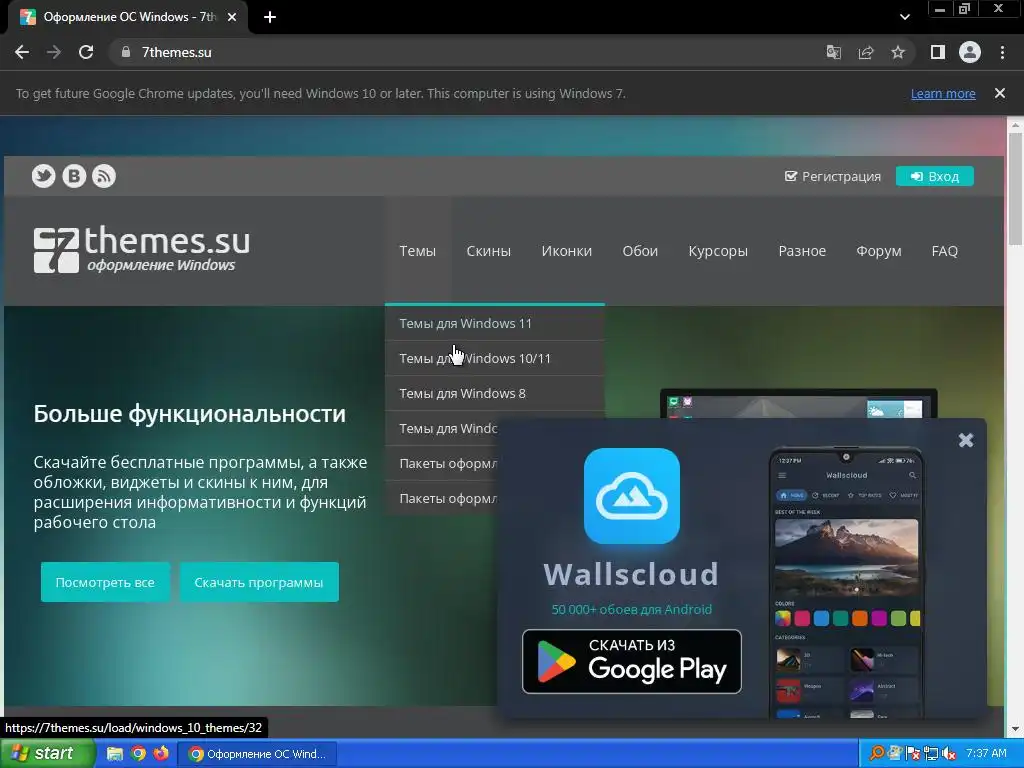Open the Курсоры menu

[x=718, y=251]
